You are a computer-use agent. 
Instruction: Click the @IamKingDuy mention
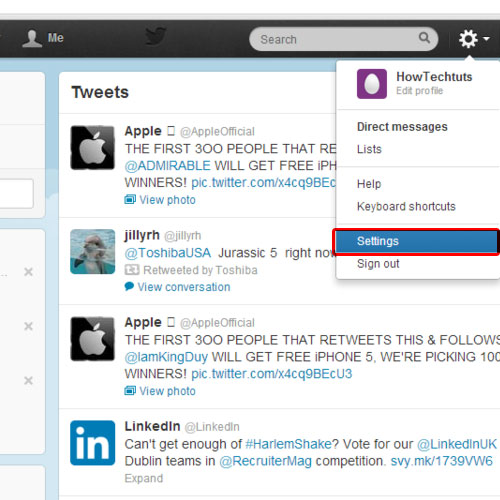pyautogui.click(x=166, y=357)
